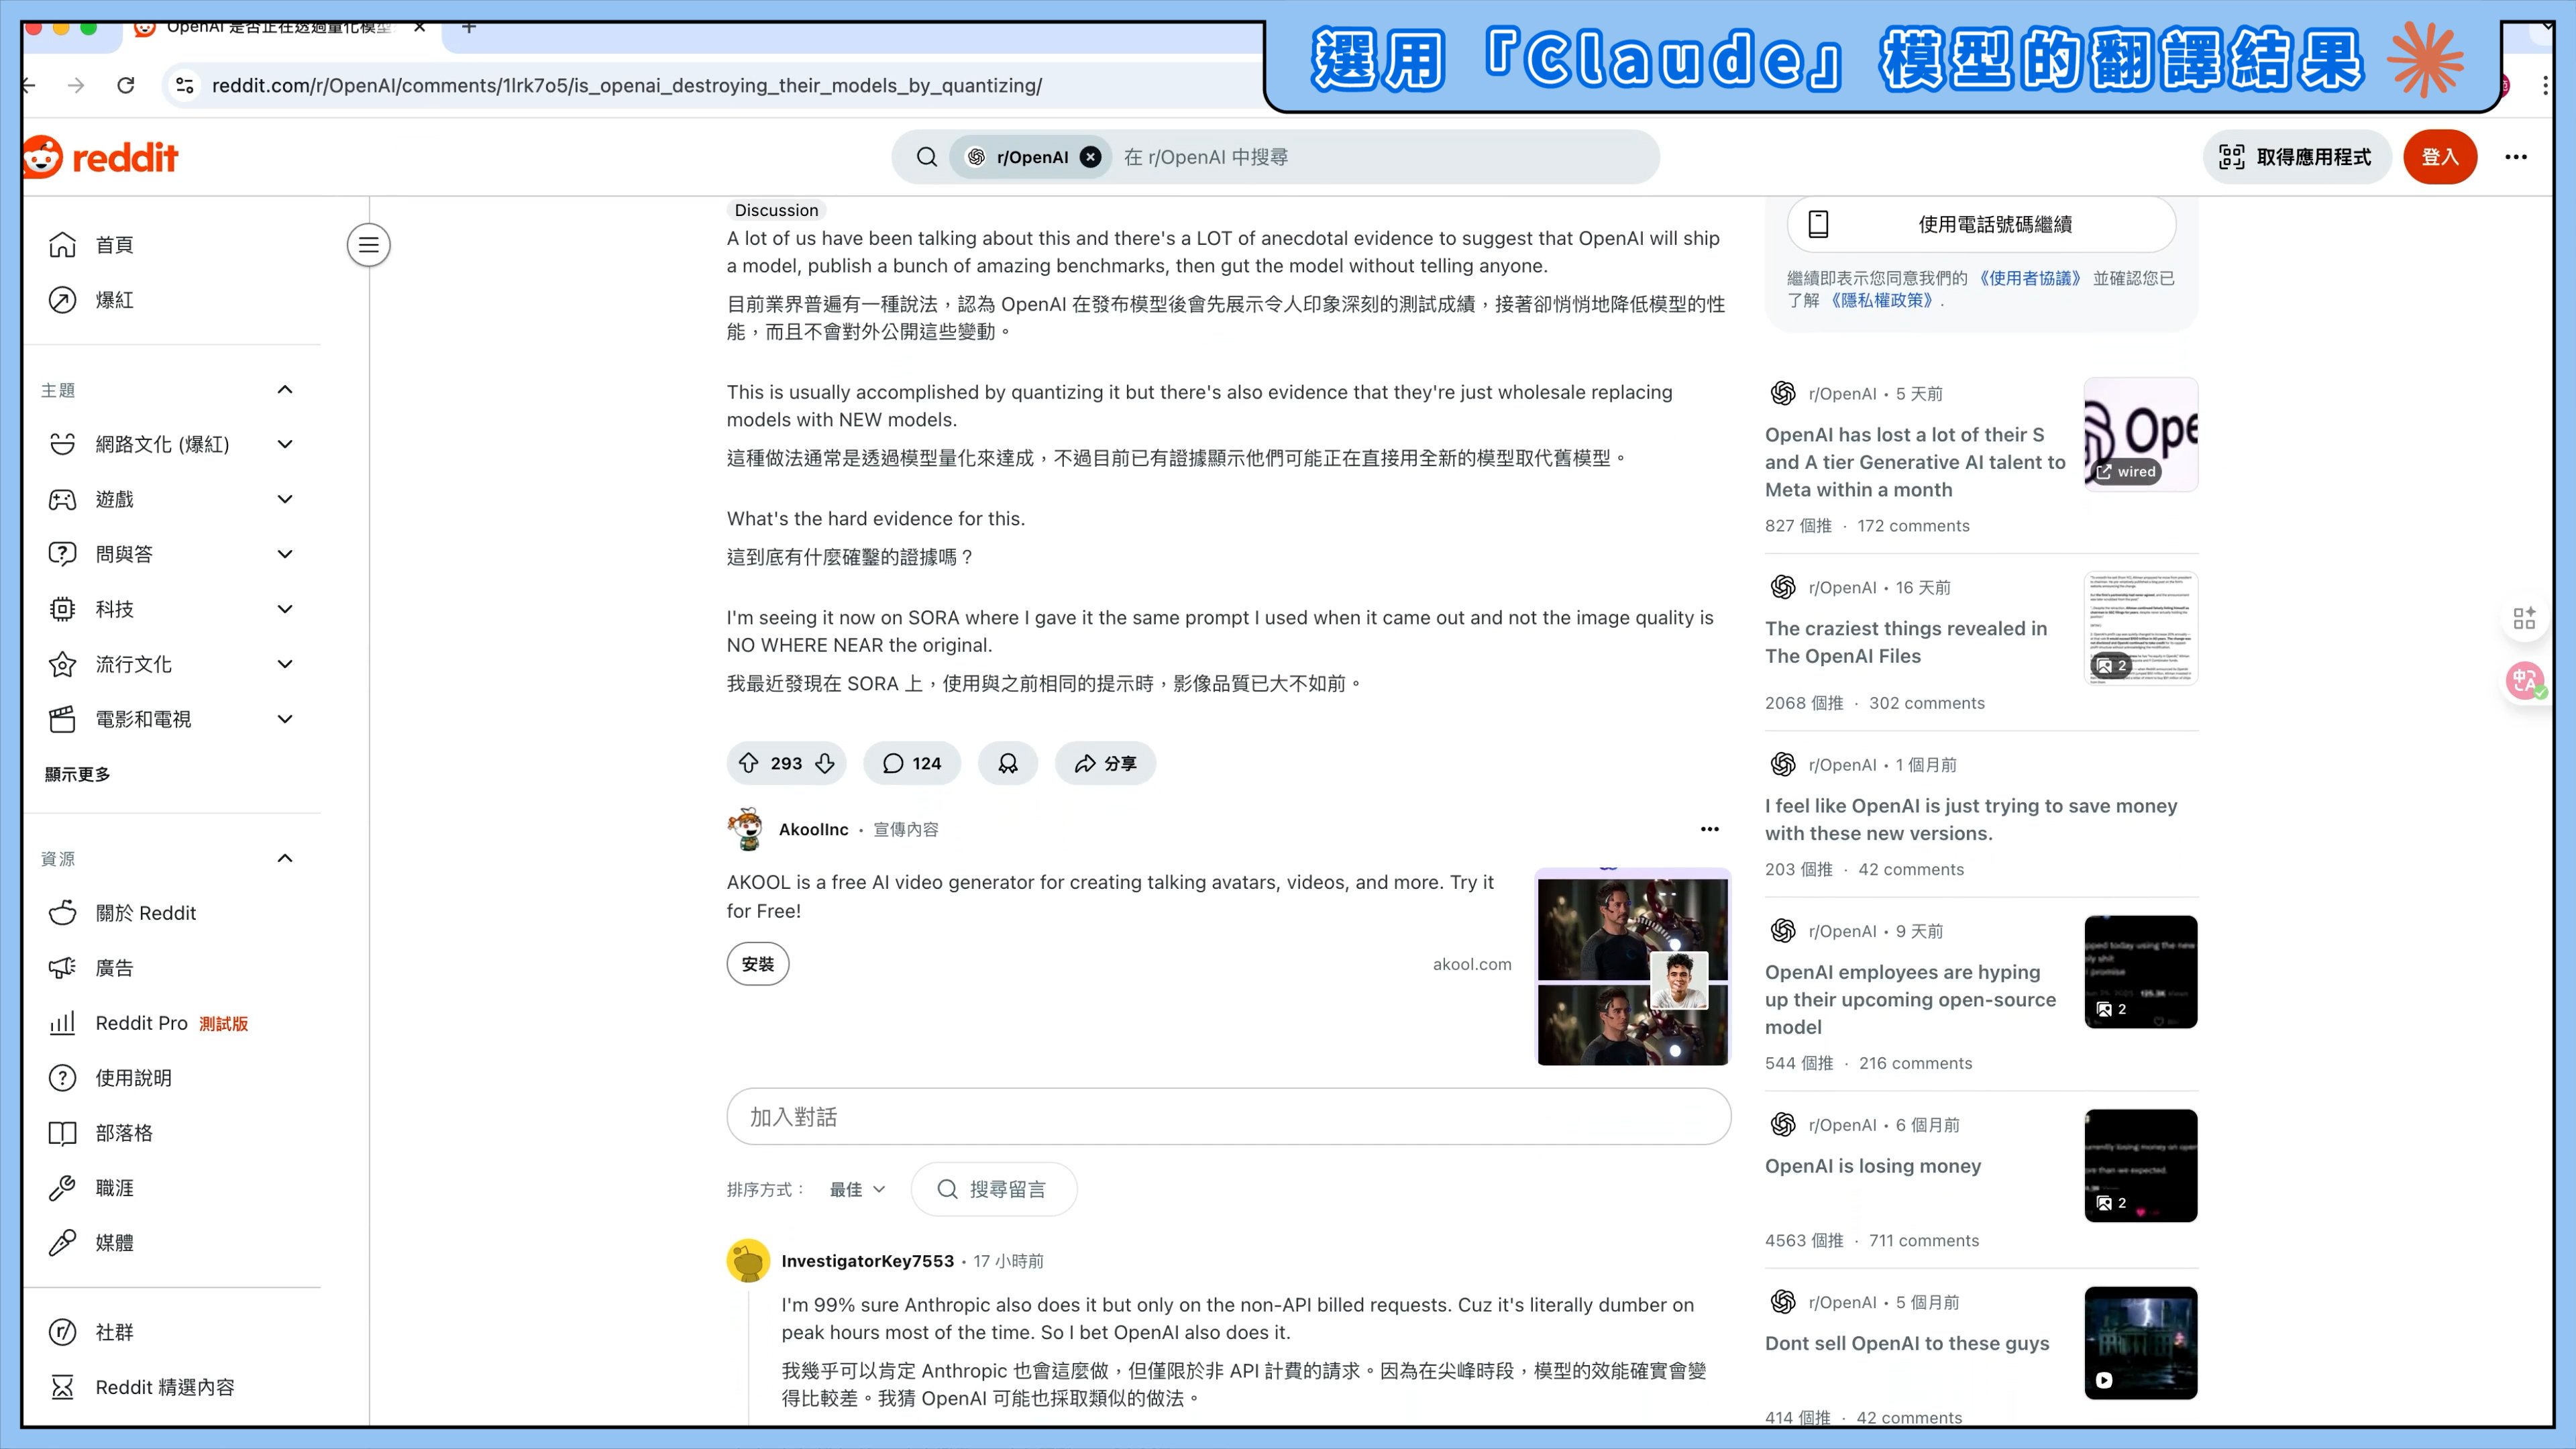Click 使用電話號碼繼續 button
This screenshot has width=2576, height=1449.
pyautogui.click(x=1981, y=224)
